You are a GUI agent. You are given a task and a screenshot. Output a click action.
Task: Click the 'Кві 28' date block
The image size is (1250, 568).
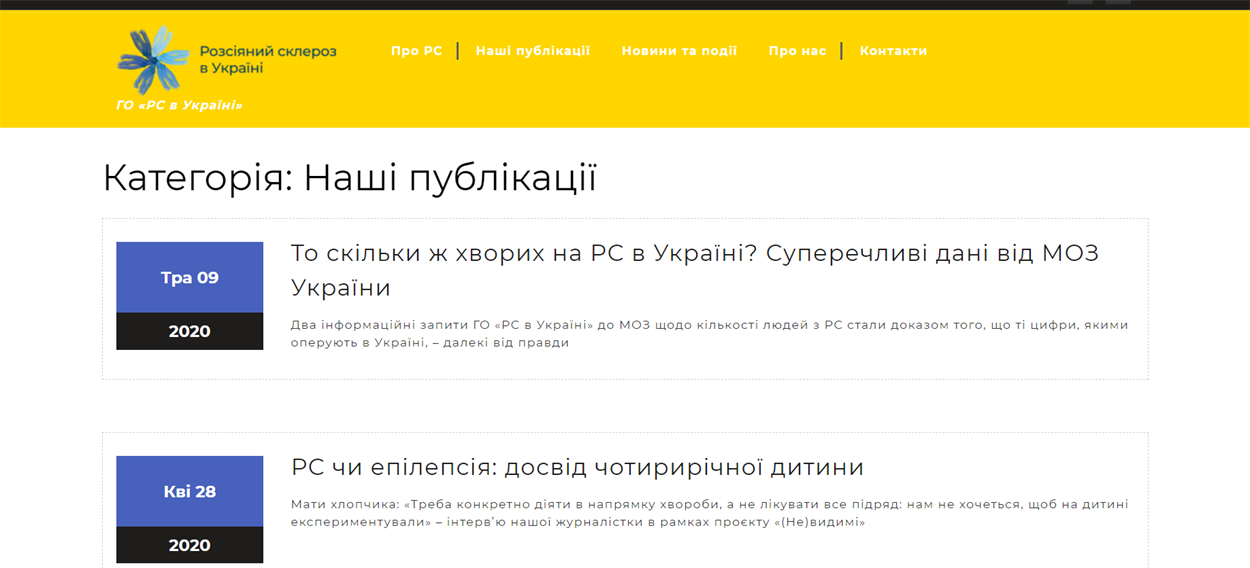coord(190,491)
